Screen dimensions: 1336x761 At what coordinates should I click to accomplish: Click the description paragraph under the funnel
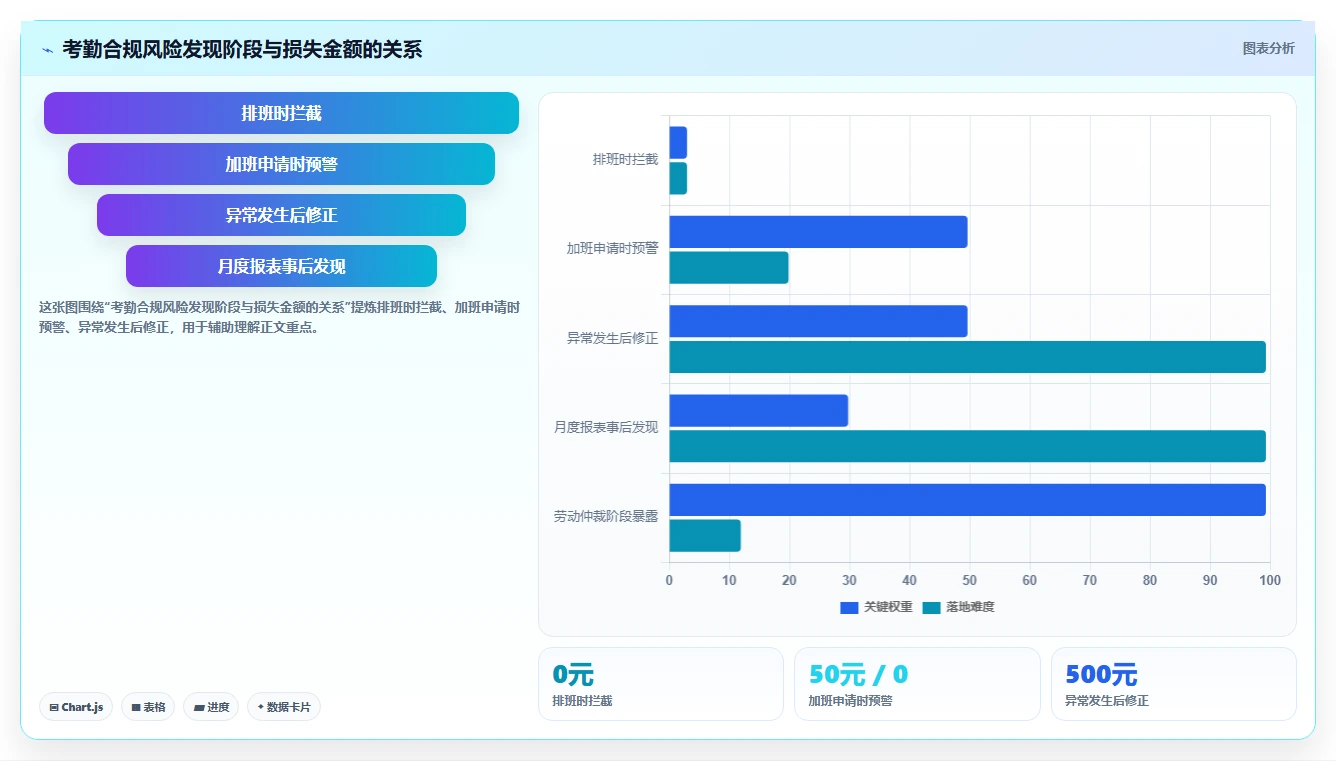point(279,317)
